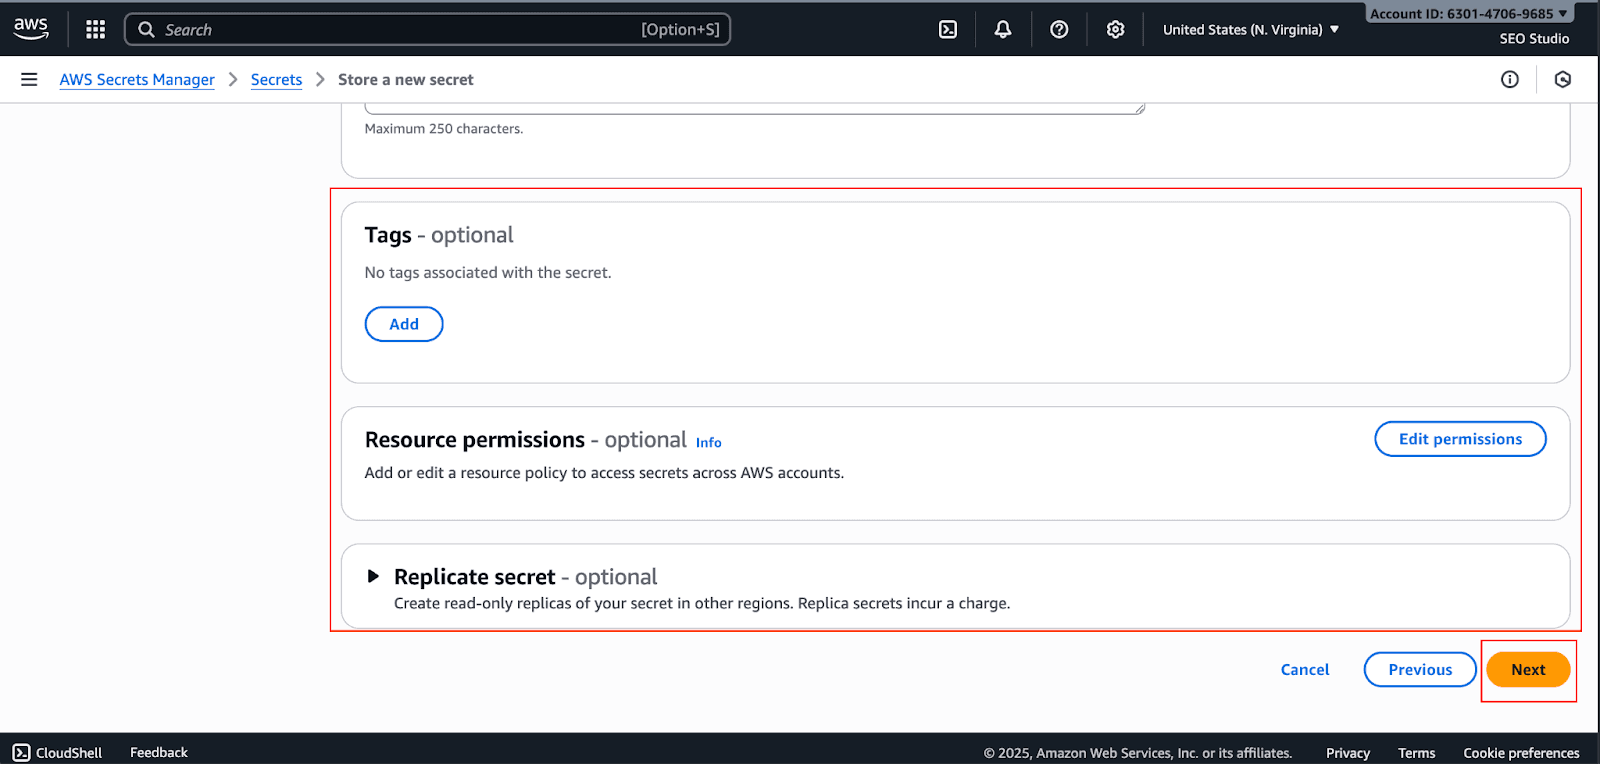This screenshot has width=1600, height=764.
Task: Open the United States (N. Virginia) region dropdown
Action: tap(1250, 29)
